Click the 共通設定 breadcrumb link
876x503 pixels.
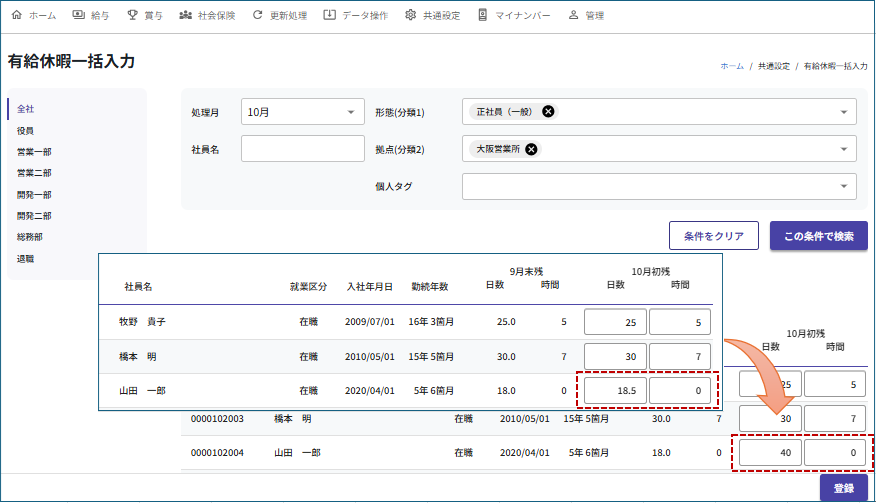click(x=773, y=66)
